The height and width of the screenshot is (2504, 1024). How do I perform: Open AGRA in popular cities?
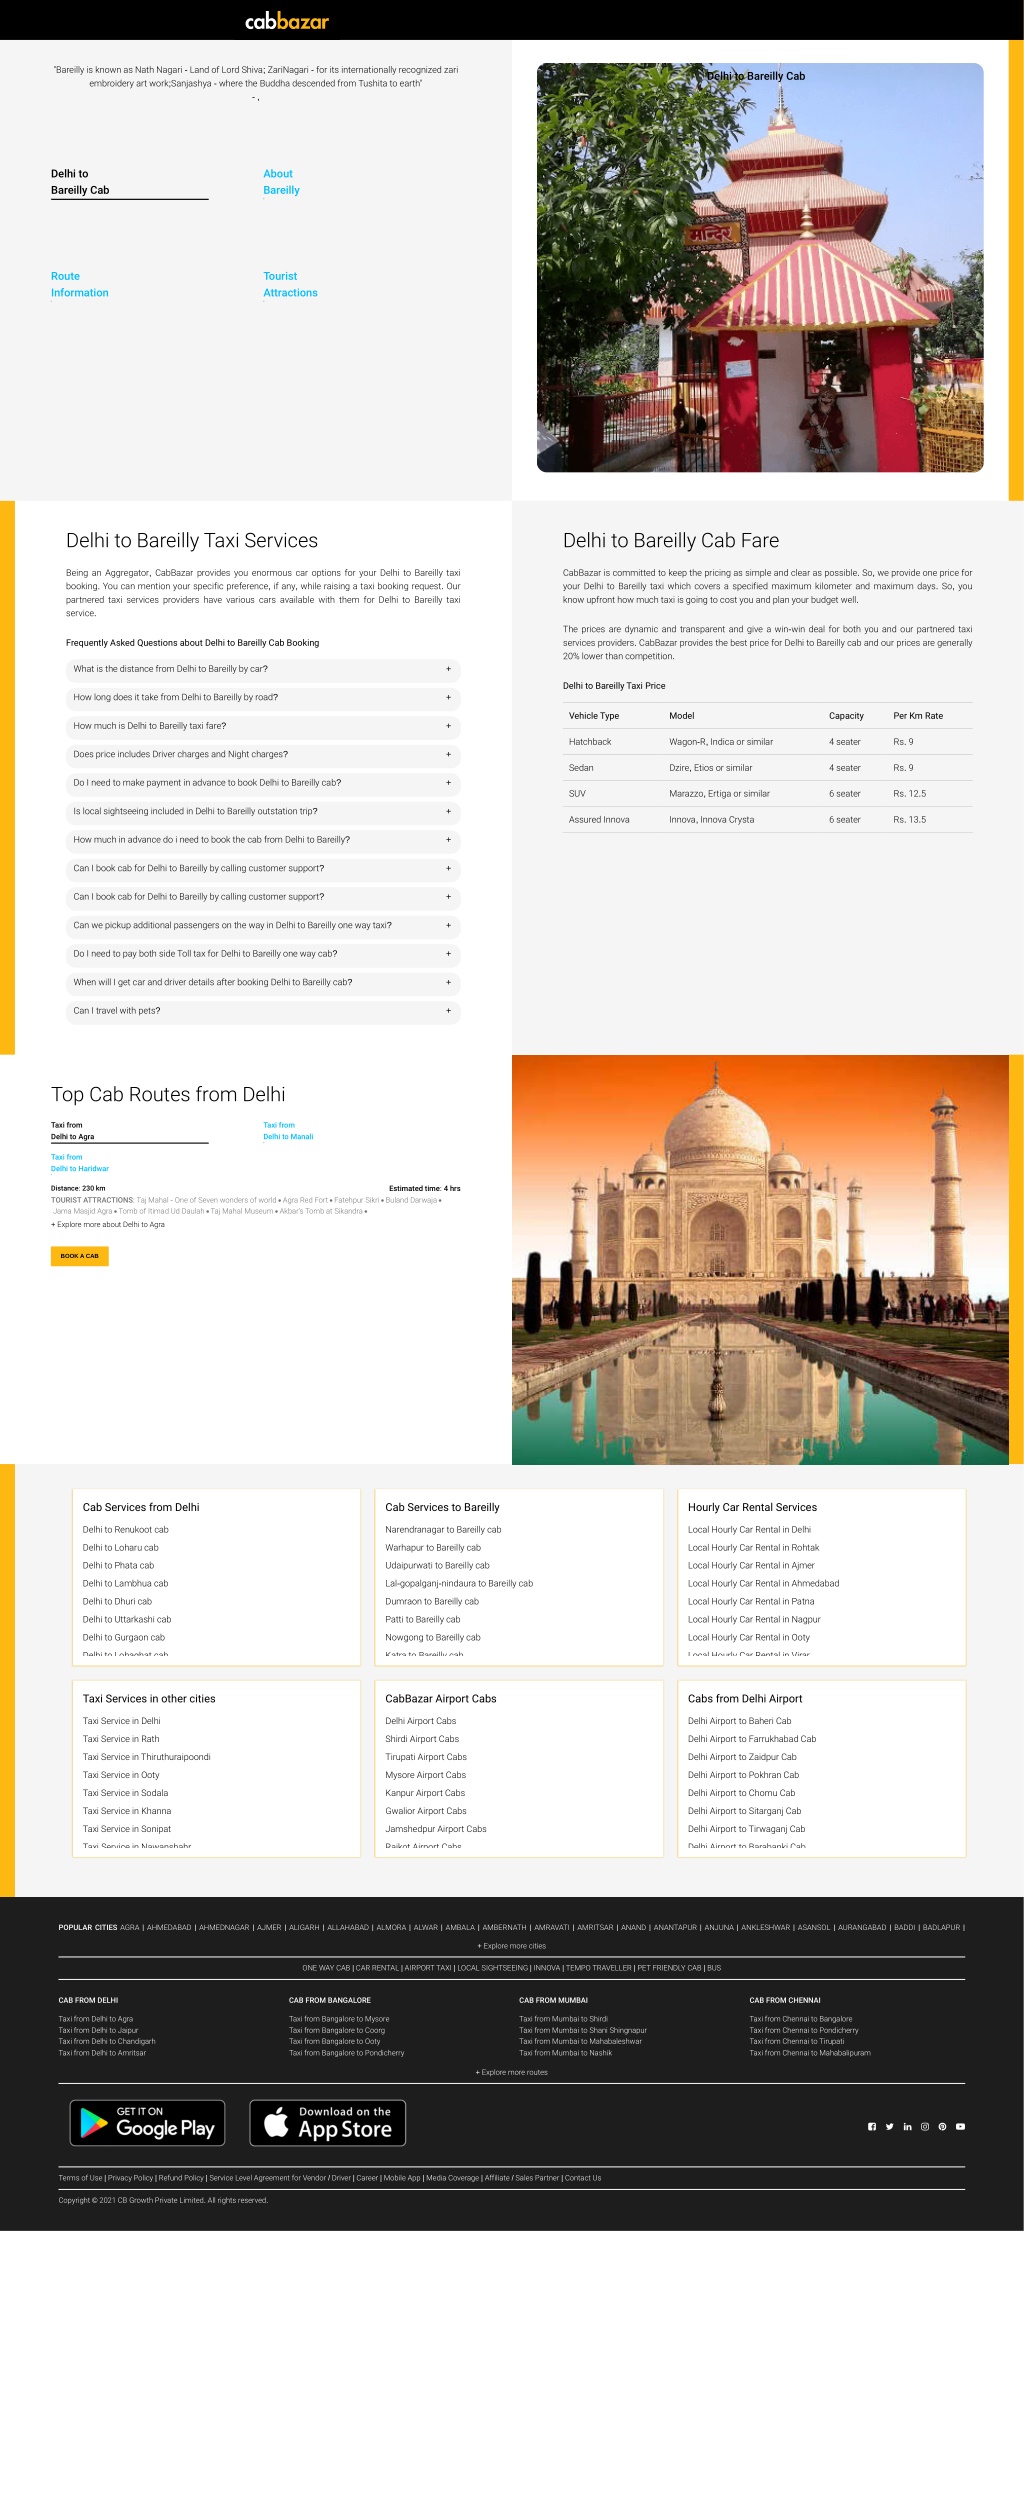click(x=130, y=1927)
